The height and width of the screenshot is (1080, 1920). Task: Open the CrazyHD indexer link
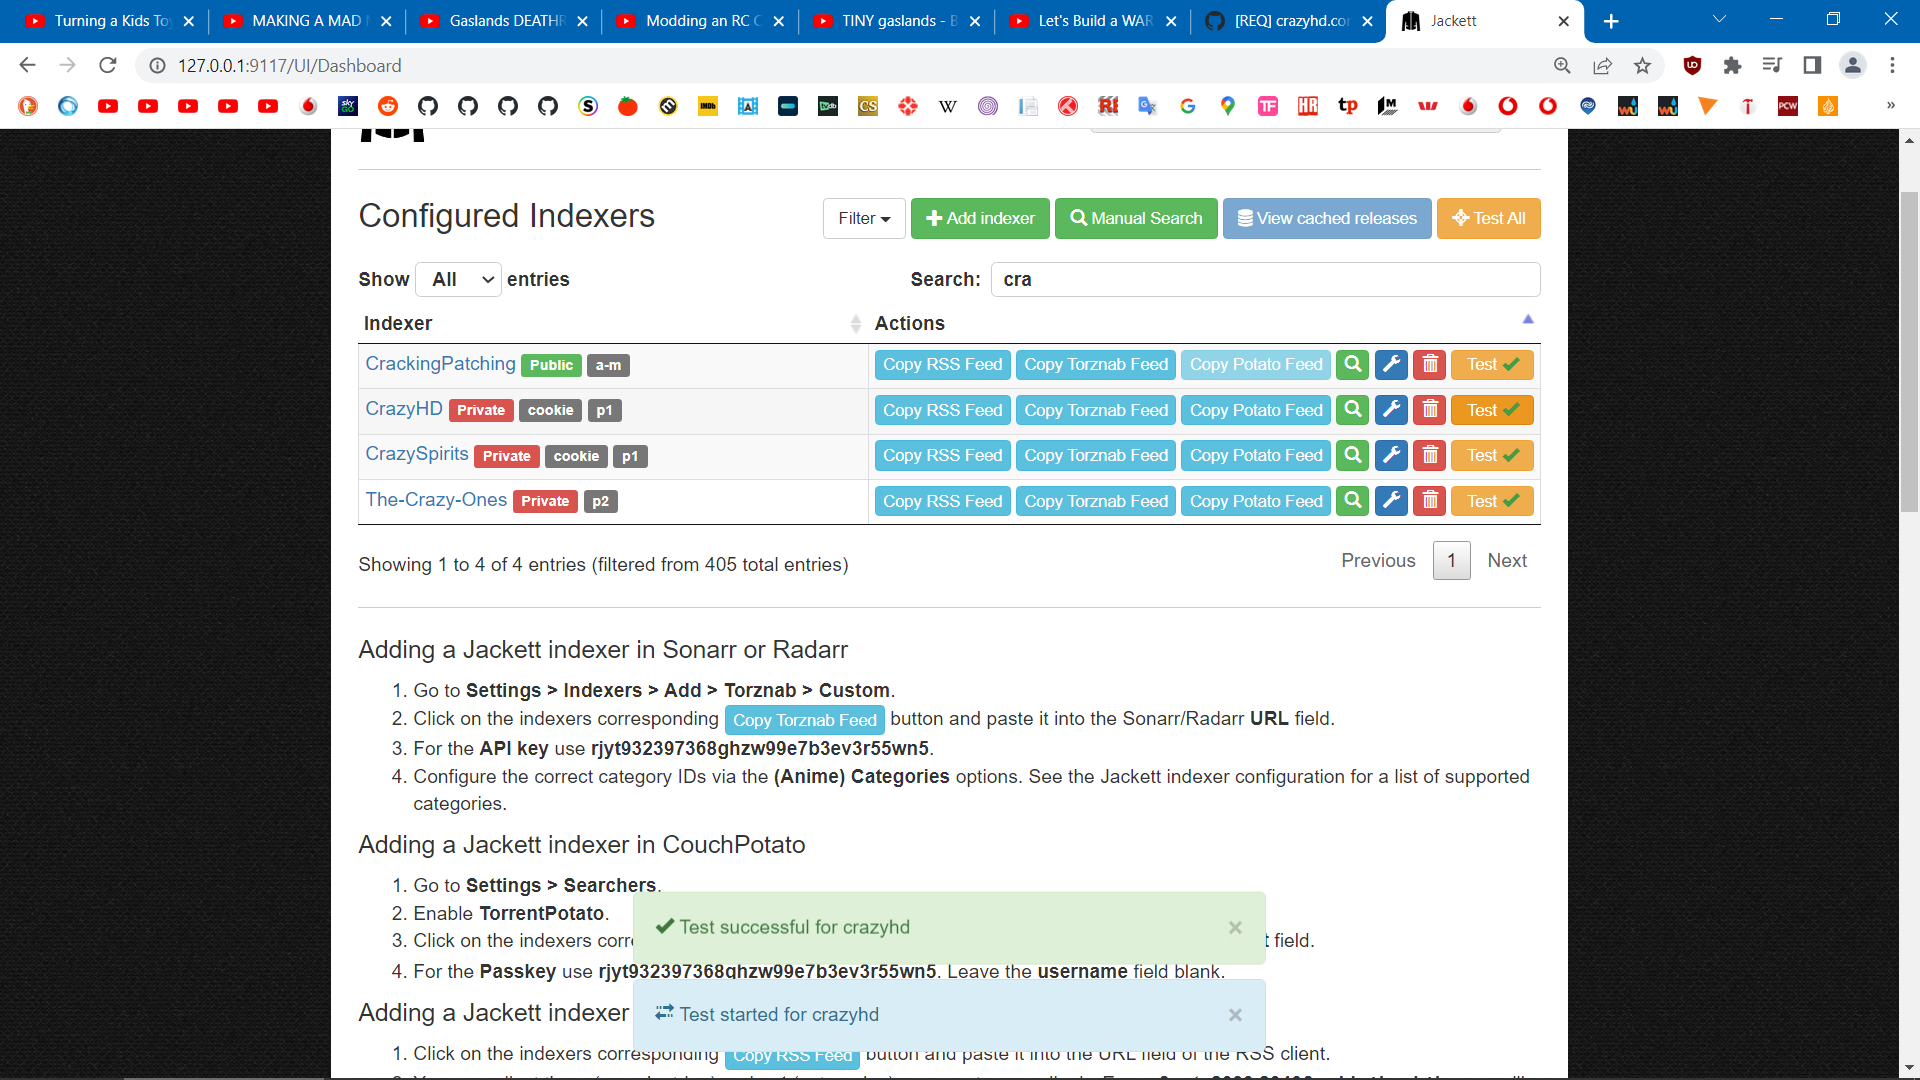click(403, 408)
